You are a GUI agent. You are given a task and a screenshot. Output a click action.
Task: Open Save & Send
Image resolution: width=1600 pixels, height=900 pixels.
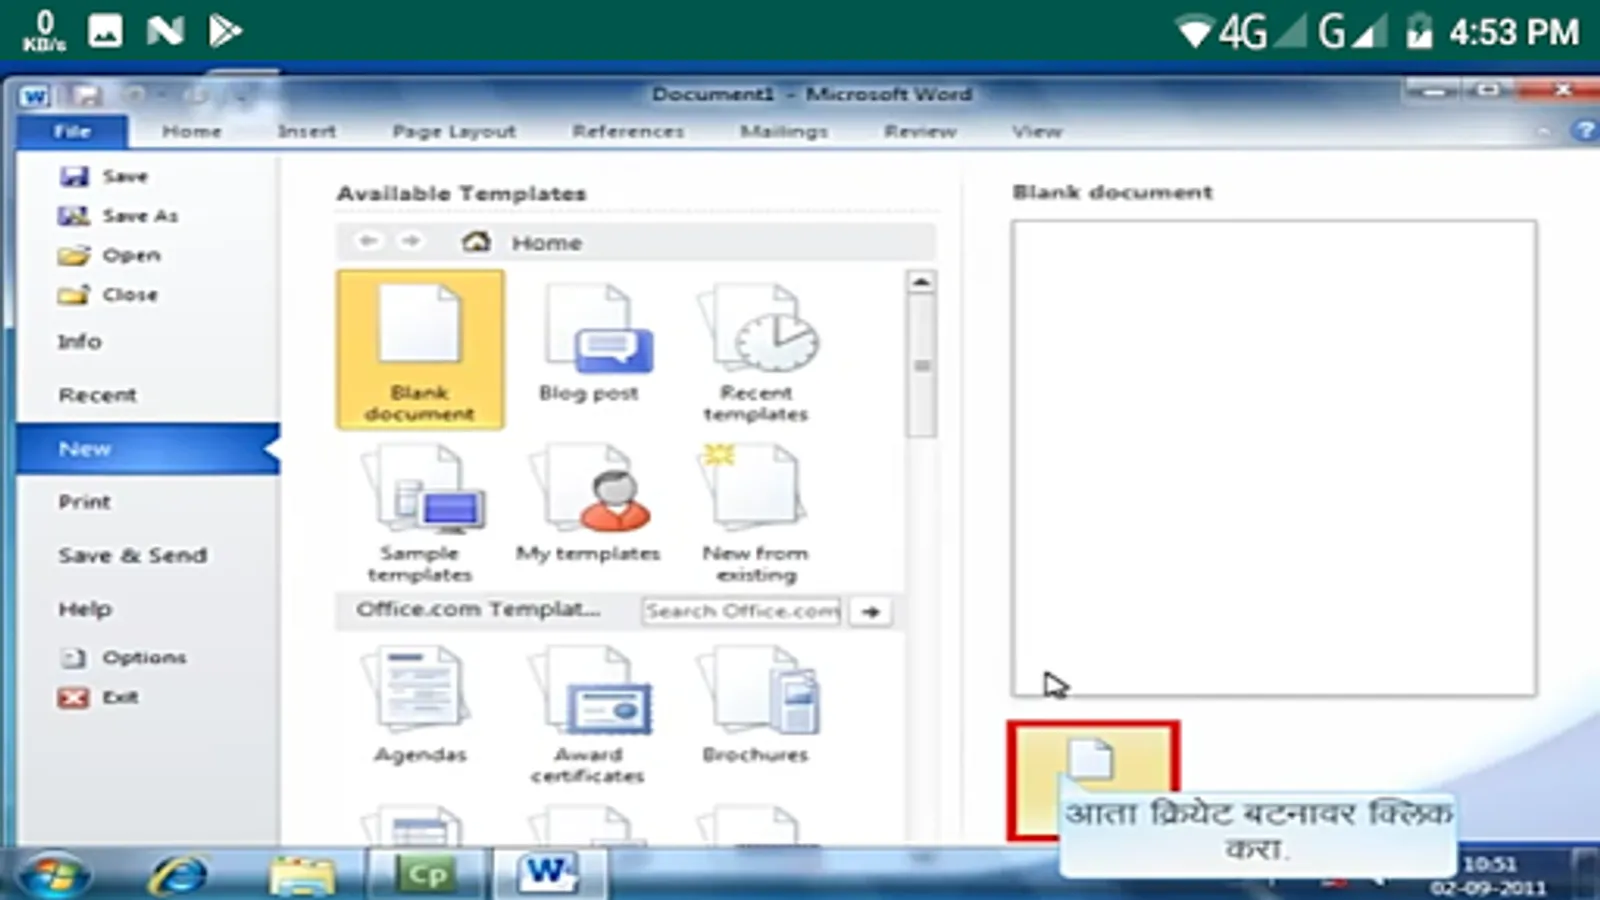click(133, 555)
